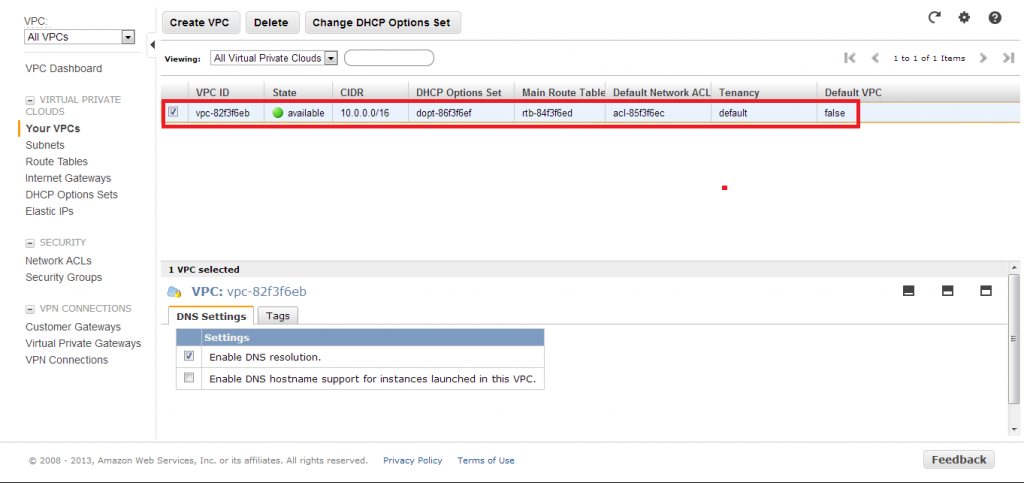This screenshot has width=1024, height=483.
Task: Open DHCP Options Sets in sidebar
Action: tap(71, 195)
